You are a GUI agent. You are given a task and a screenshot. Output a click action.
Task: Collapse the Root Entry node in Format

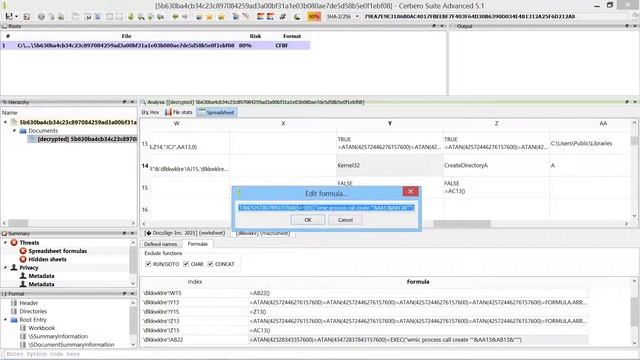(x=5, y=320)
